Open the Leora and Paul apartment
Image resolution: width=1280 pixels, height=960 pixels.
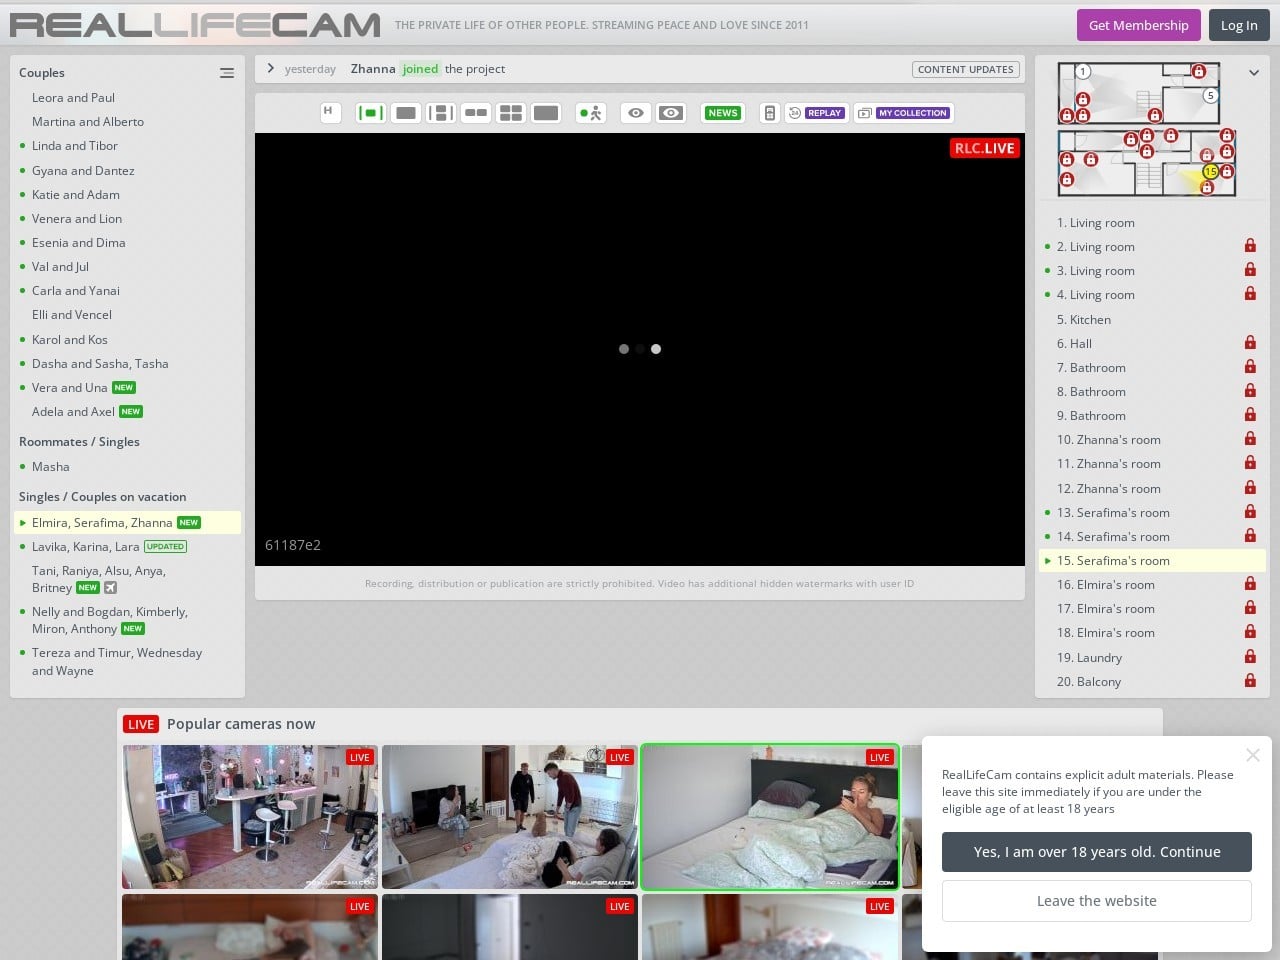coord(73,98)
